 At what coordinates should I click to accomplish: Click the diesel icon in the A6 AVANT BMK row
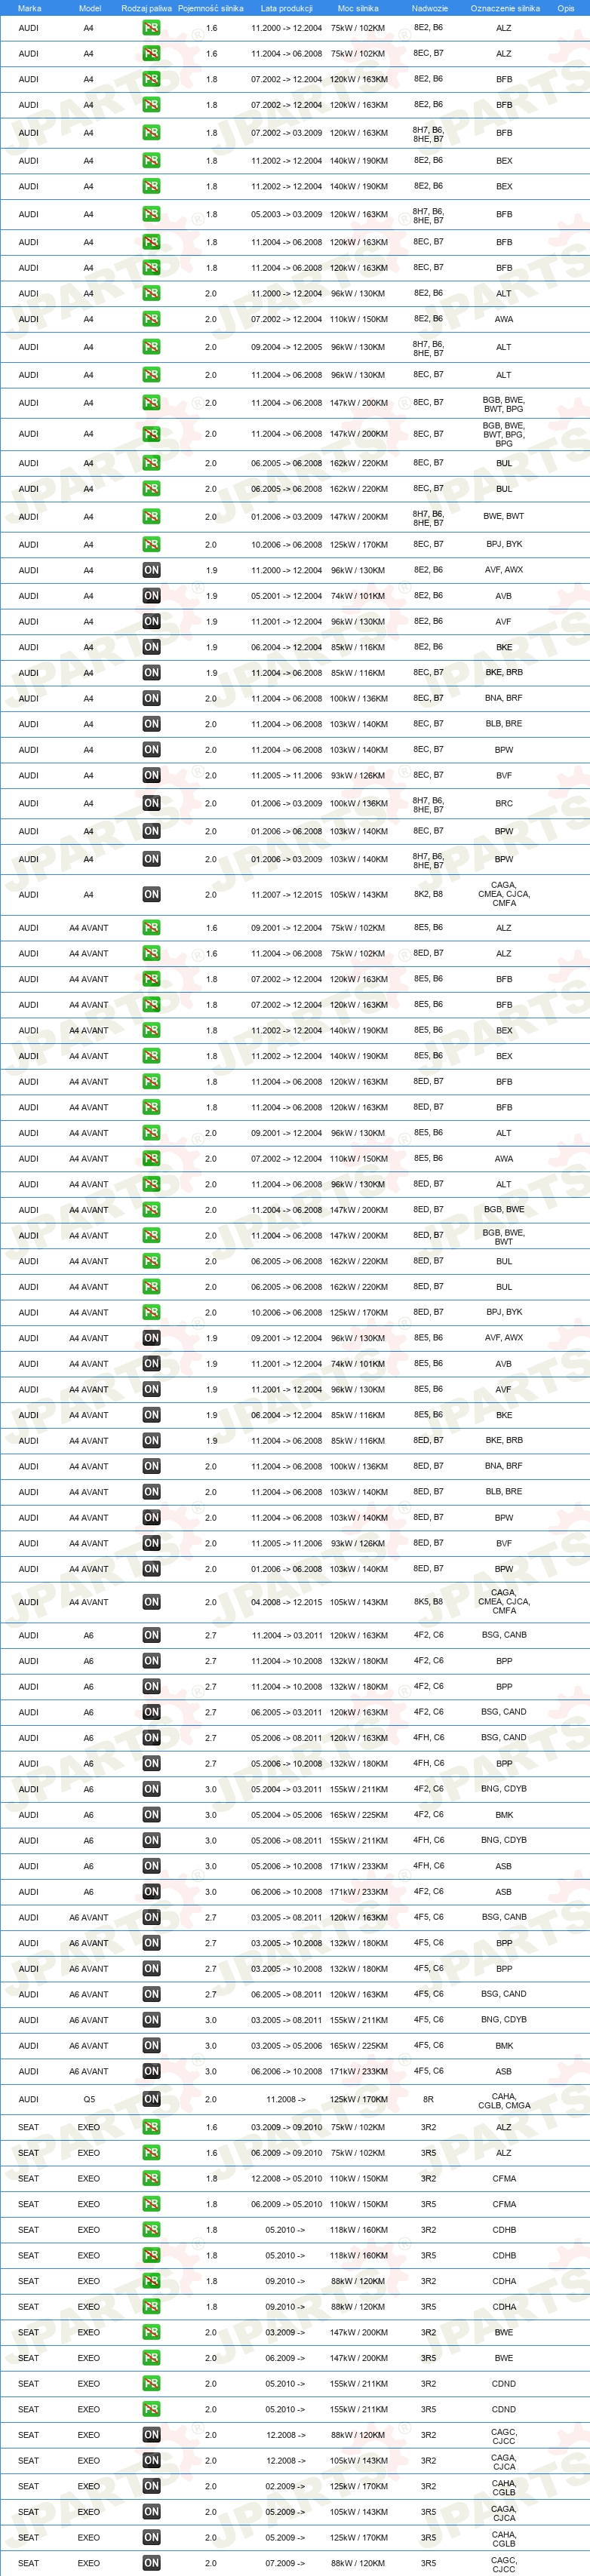(151, 2045)
